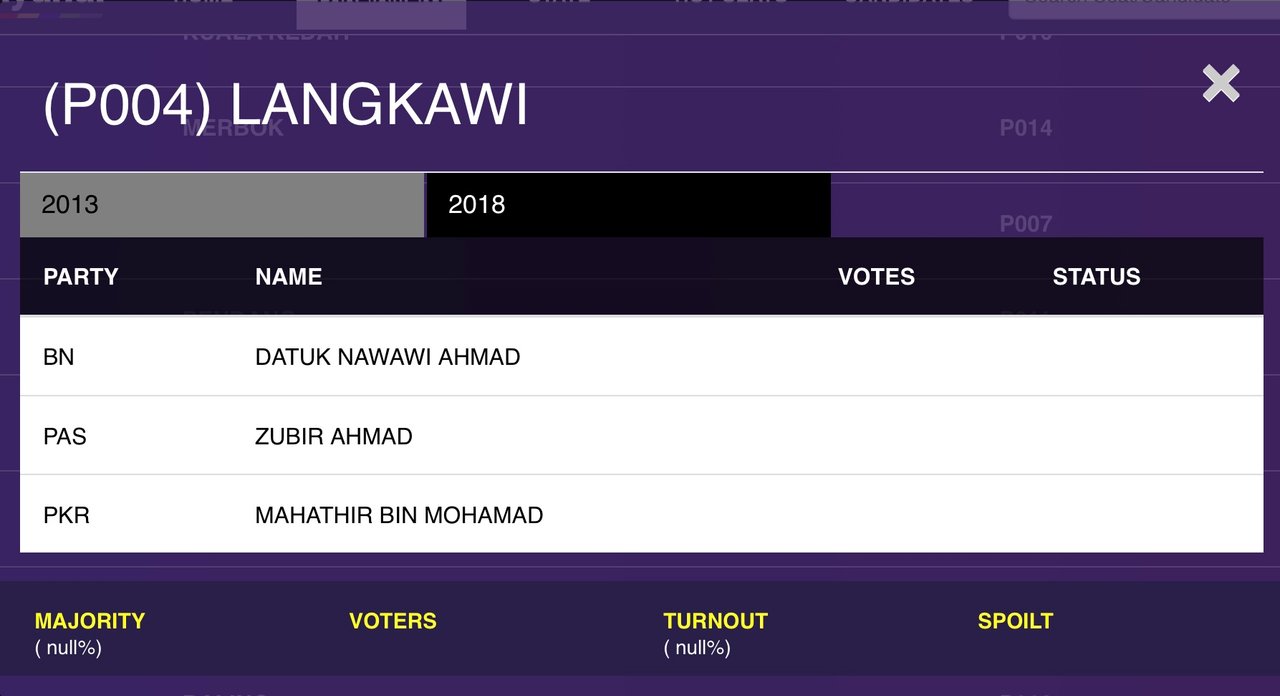This screenshot has height=696, width=1280.
Task: Click the PKR party cell
Action: click(x=66, y=516)
